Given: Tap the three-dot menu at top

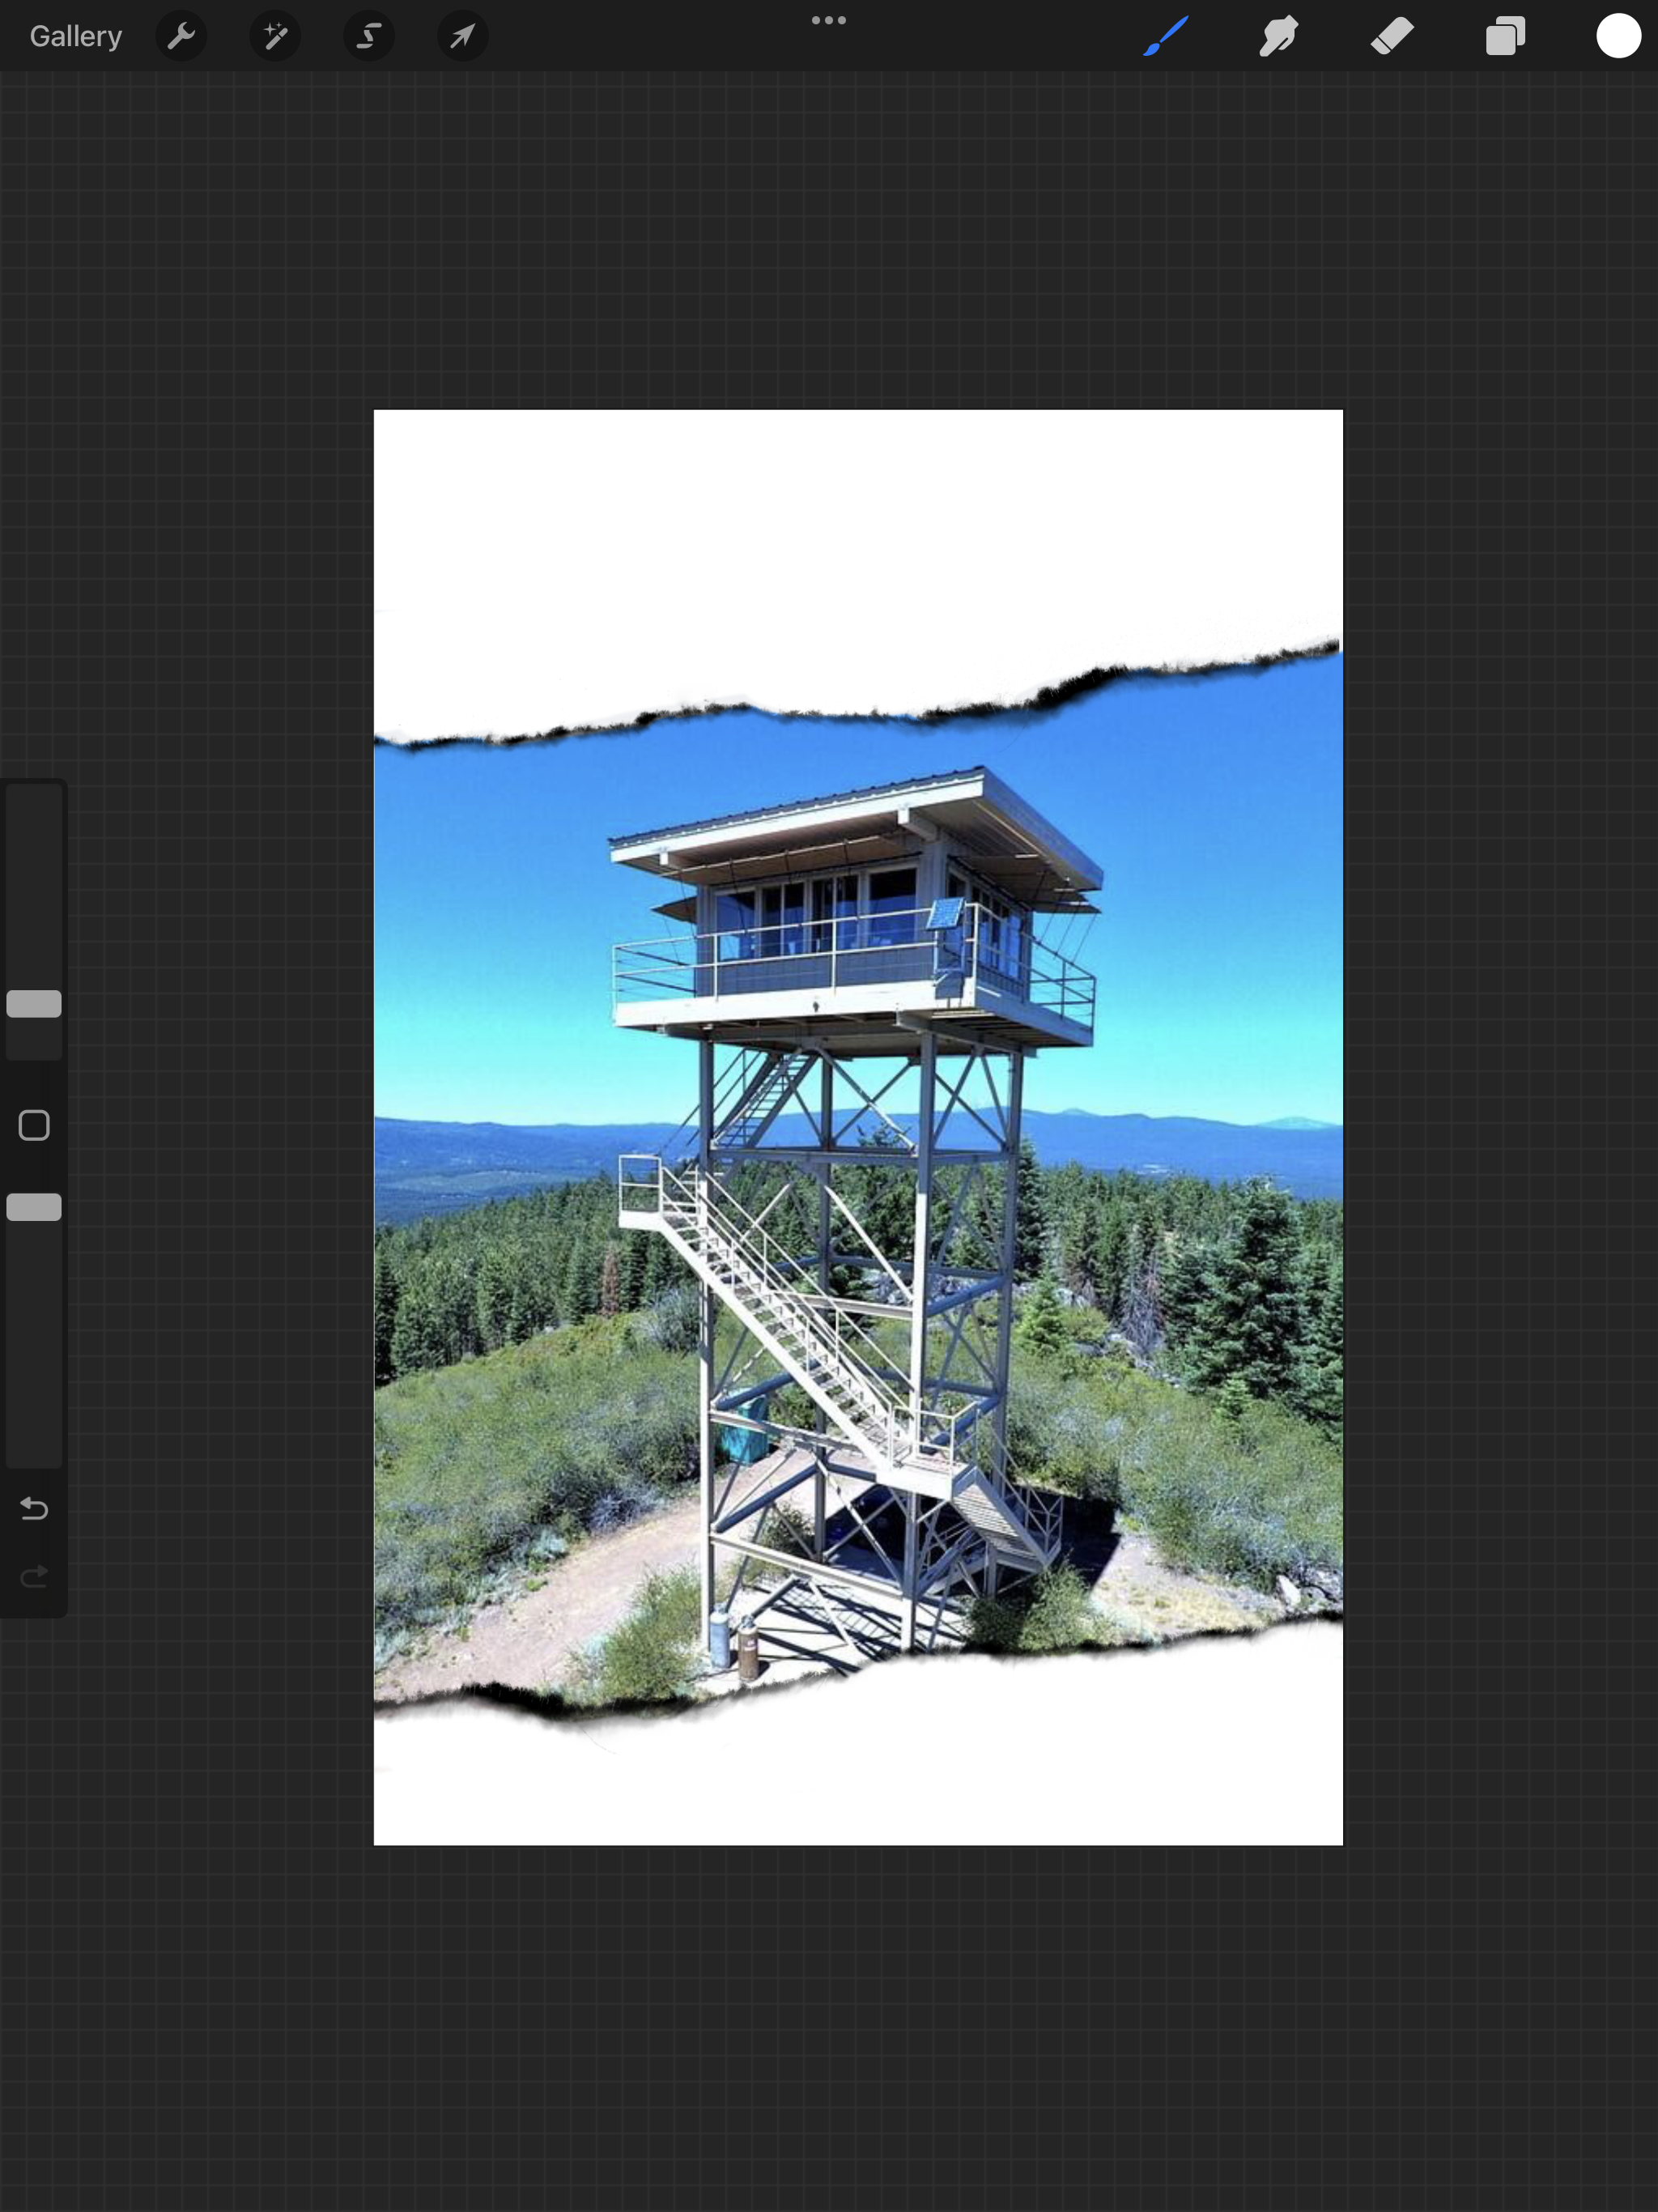Looking at the screenshot, I should tap(828, 20).
